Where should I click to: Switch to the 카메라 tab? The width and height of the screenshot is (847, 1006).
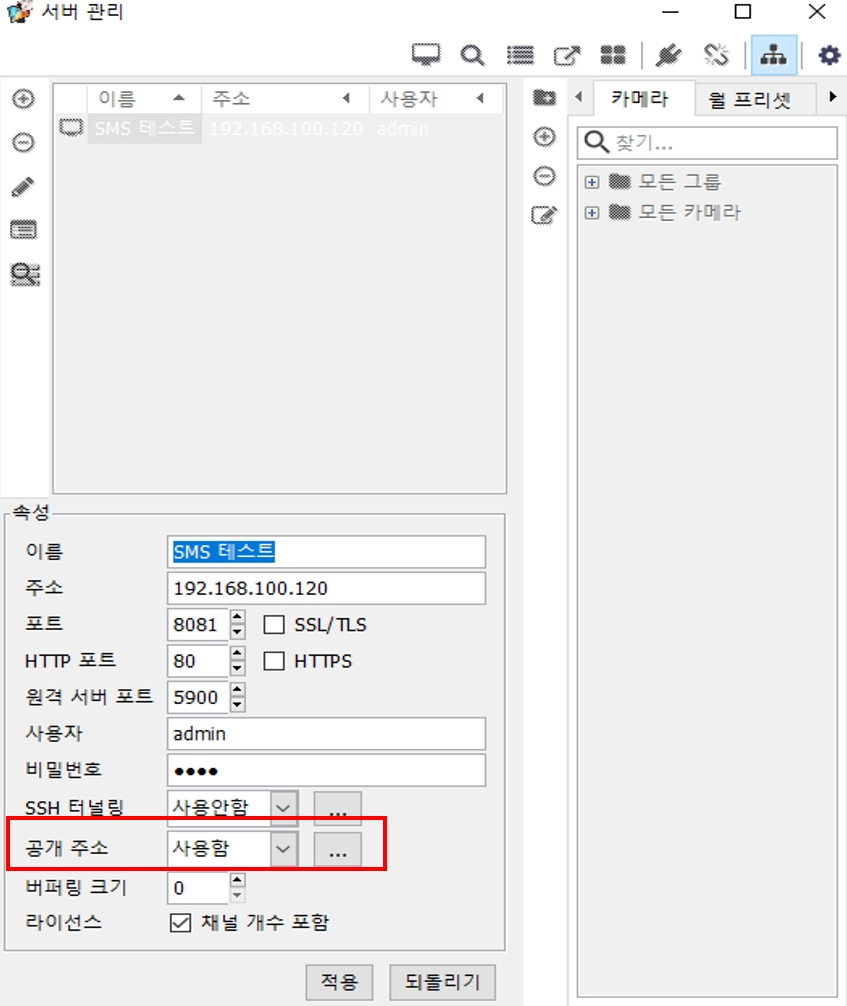click(x=639, y=100)
